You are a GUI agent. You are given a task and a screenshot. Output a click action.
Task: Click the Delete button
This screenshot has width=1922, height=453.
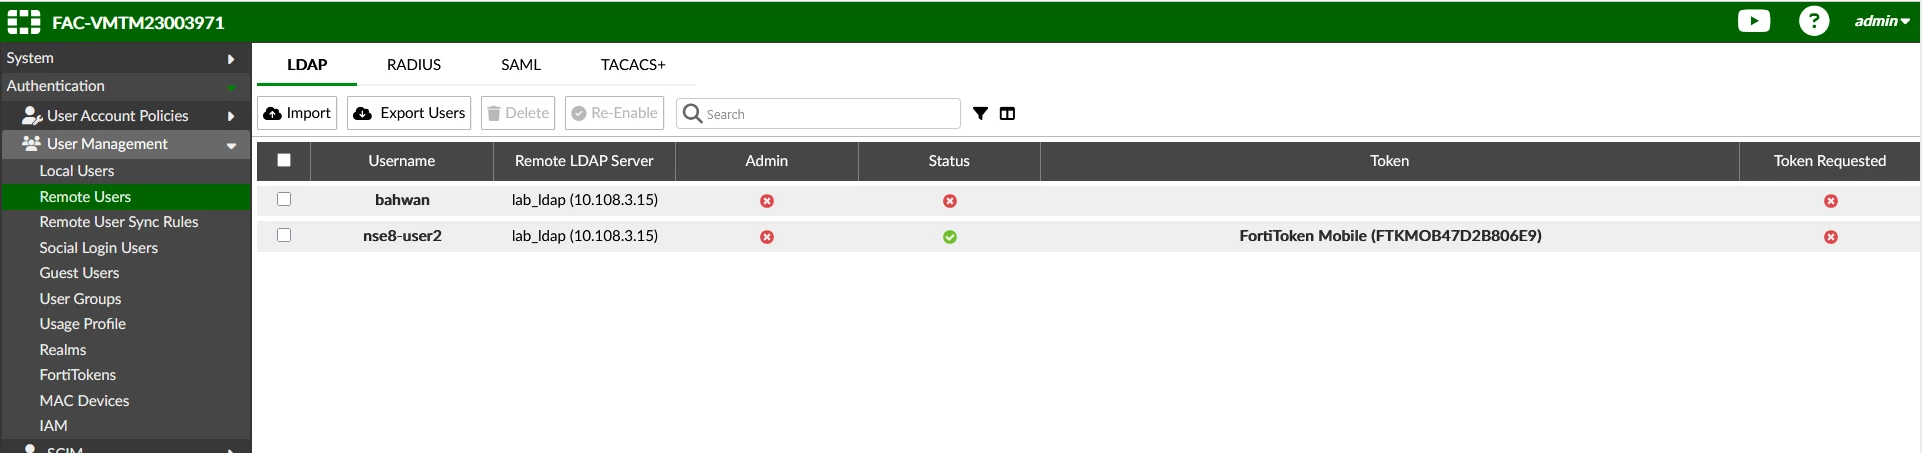pyautogui.click(x=518, y=113)
